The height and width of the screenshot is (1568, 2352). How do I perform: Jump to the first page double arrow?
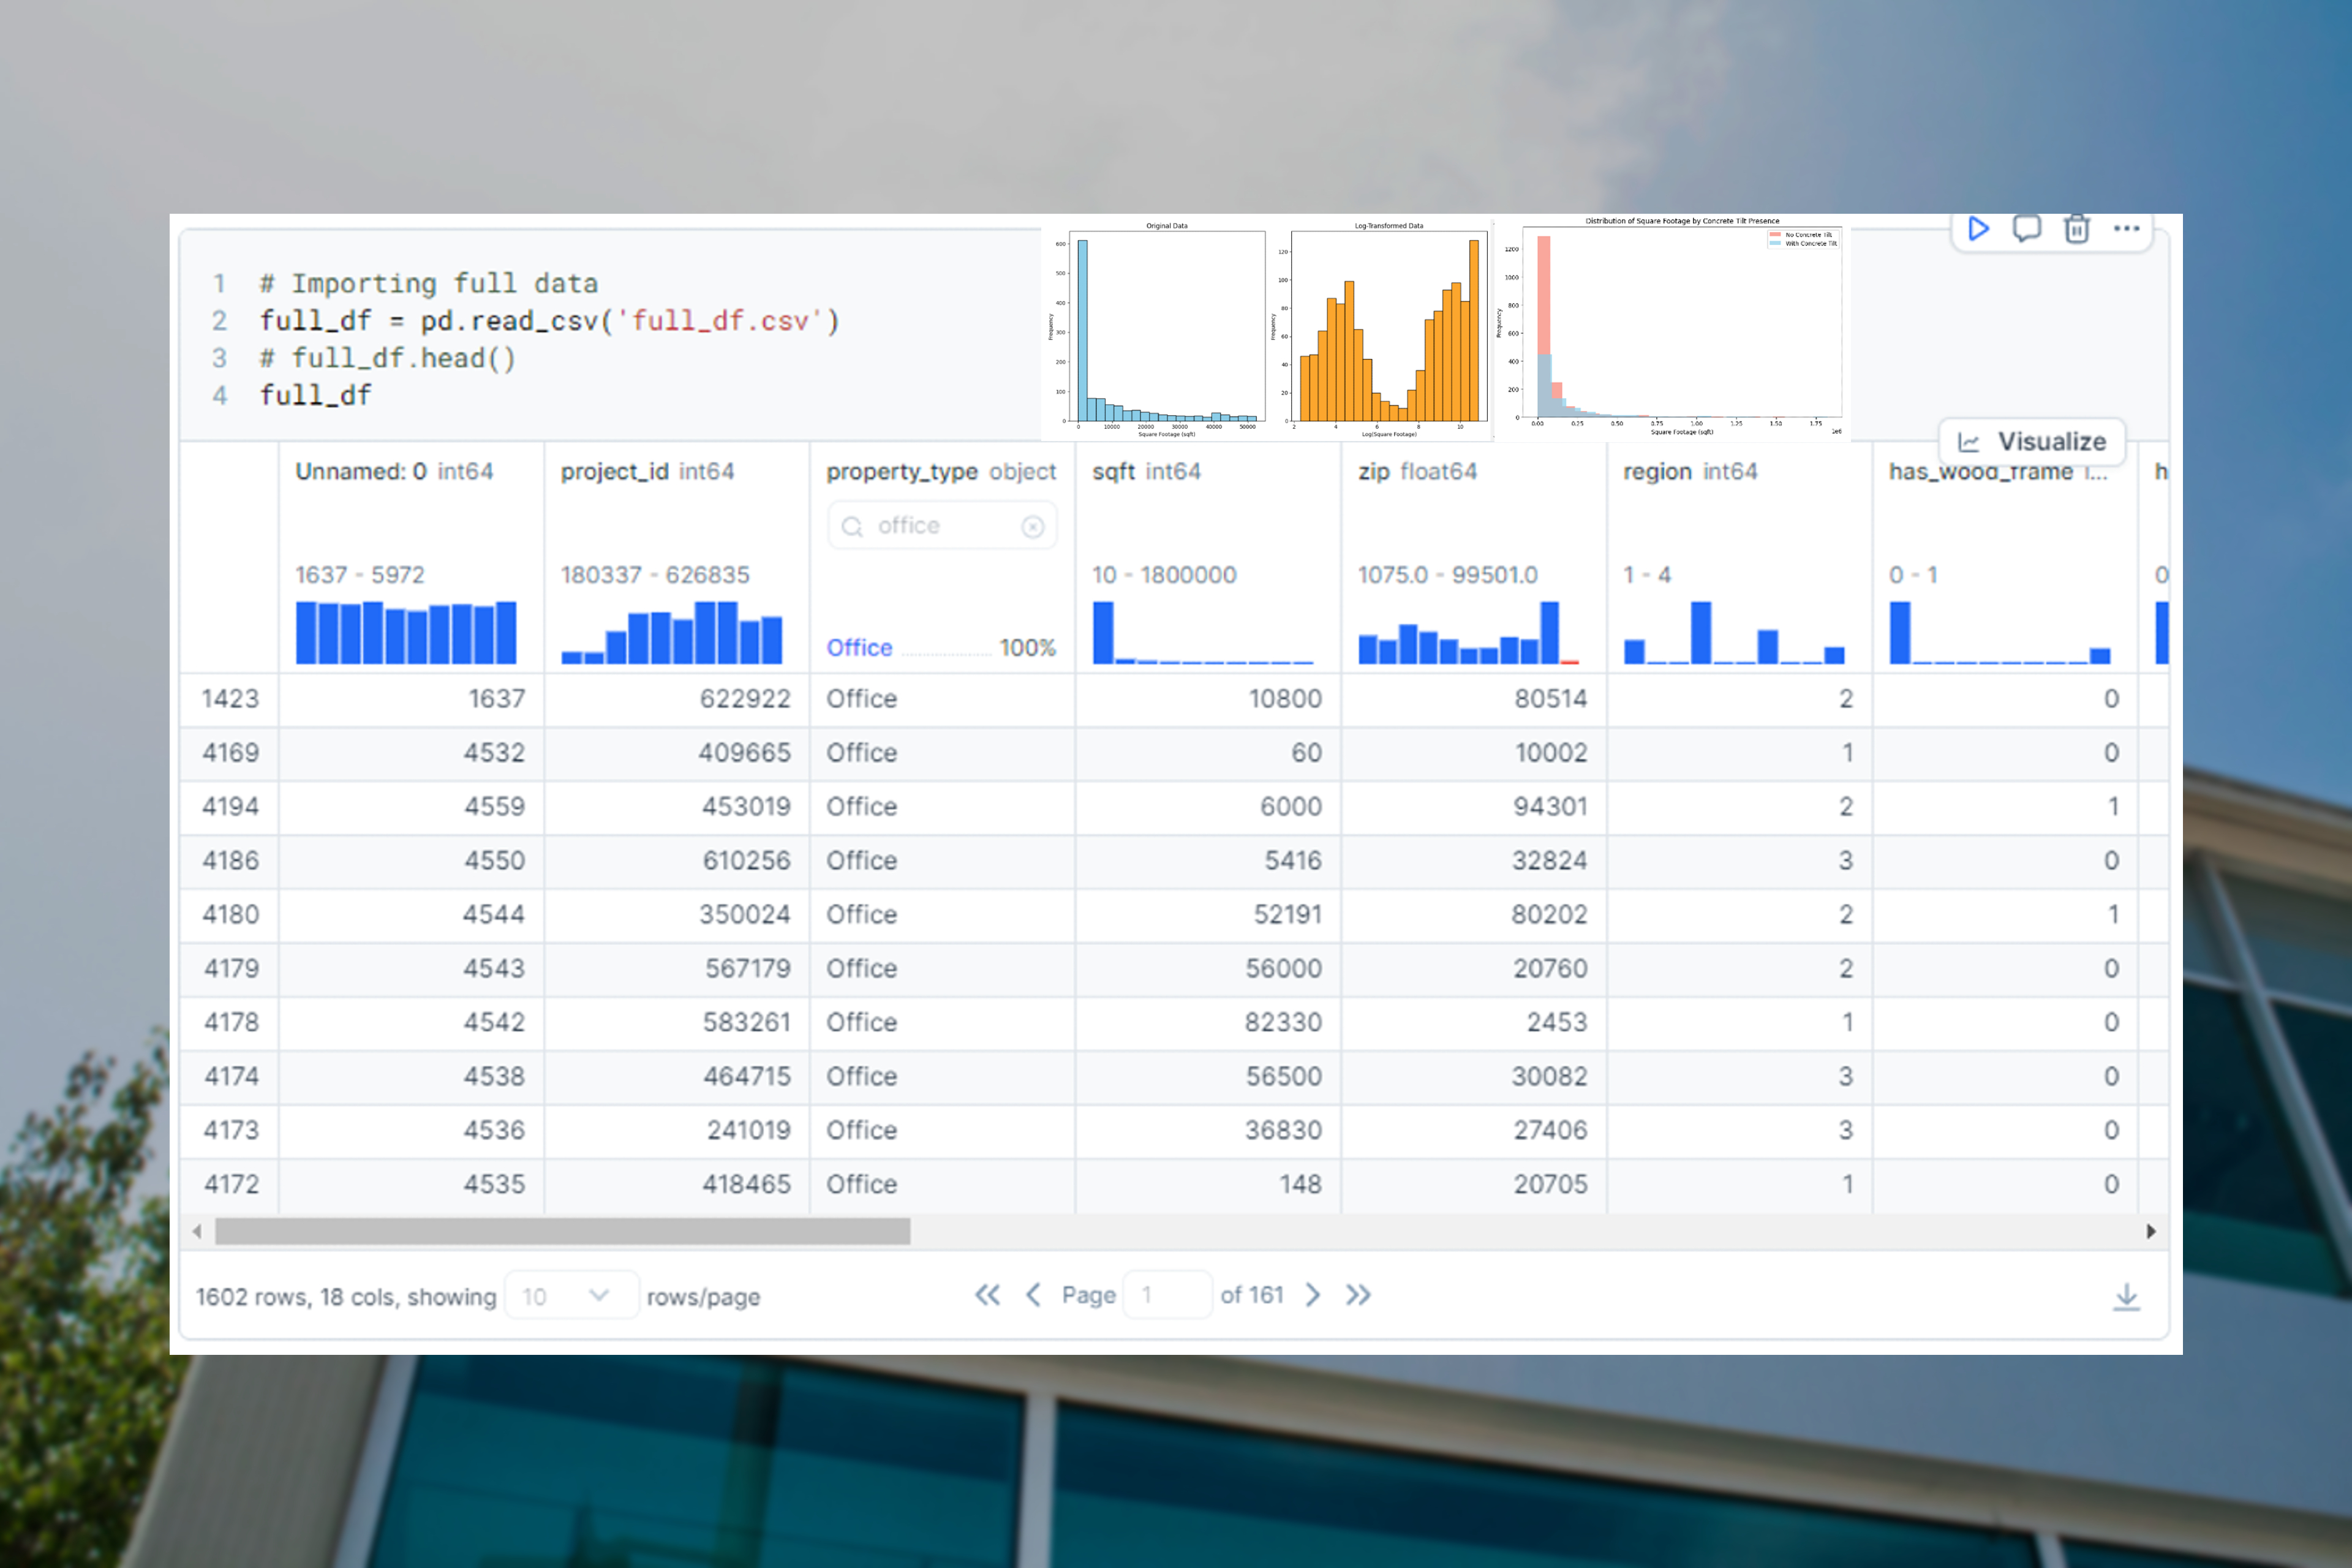click(x=987, y=1295)
